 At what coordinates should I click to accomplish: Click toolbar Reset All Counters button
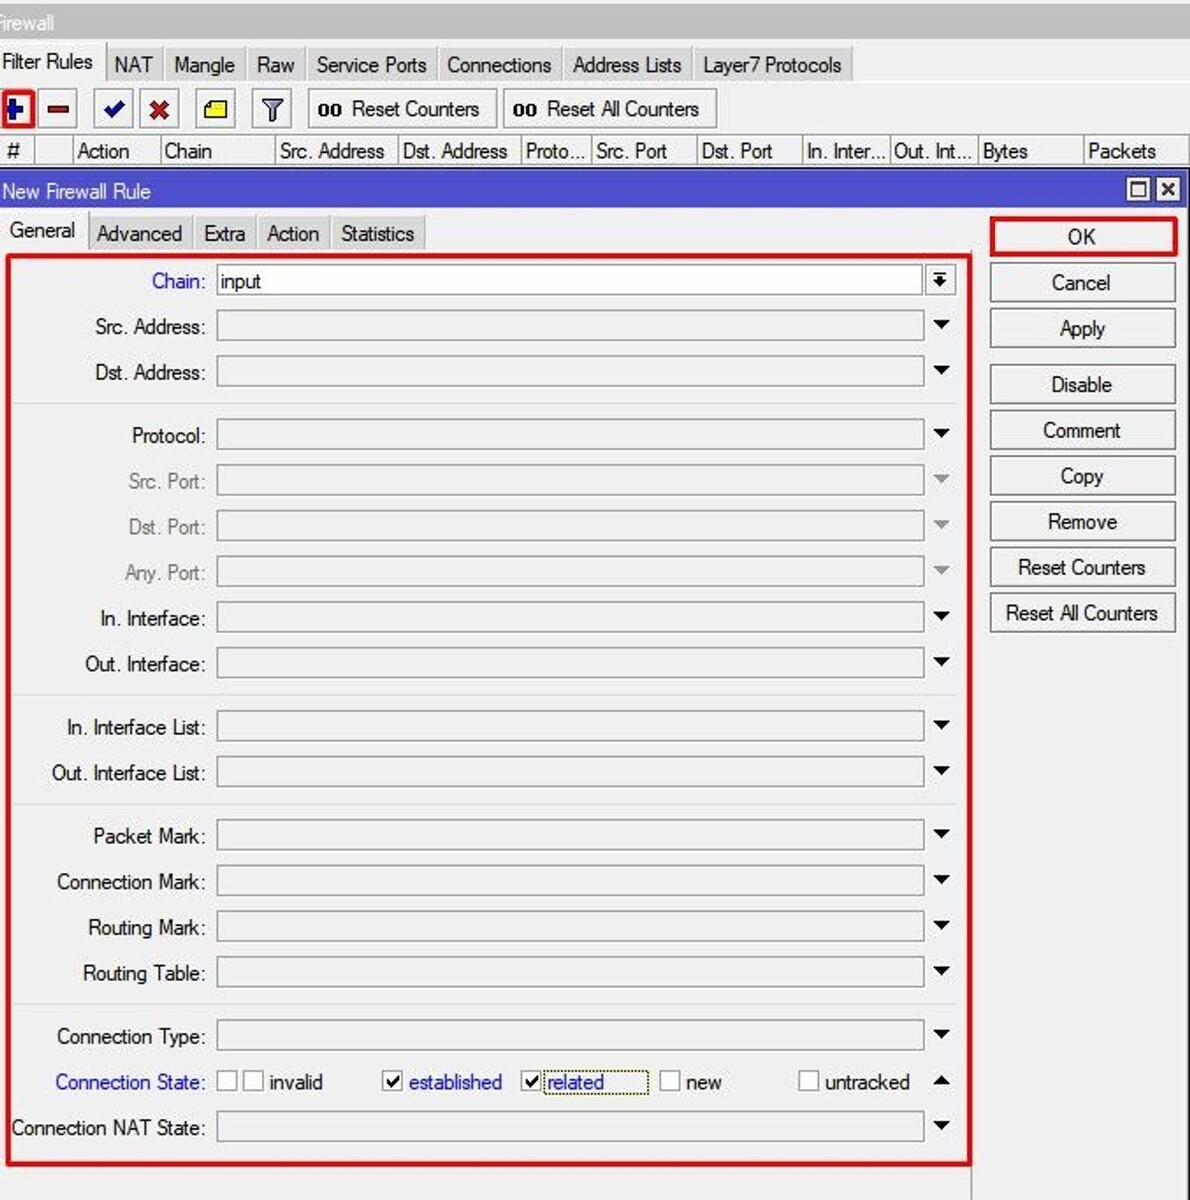(x=609, y=109)
